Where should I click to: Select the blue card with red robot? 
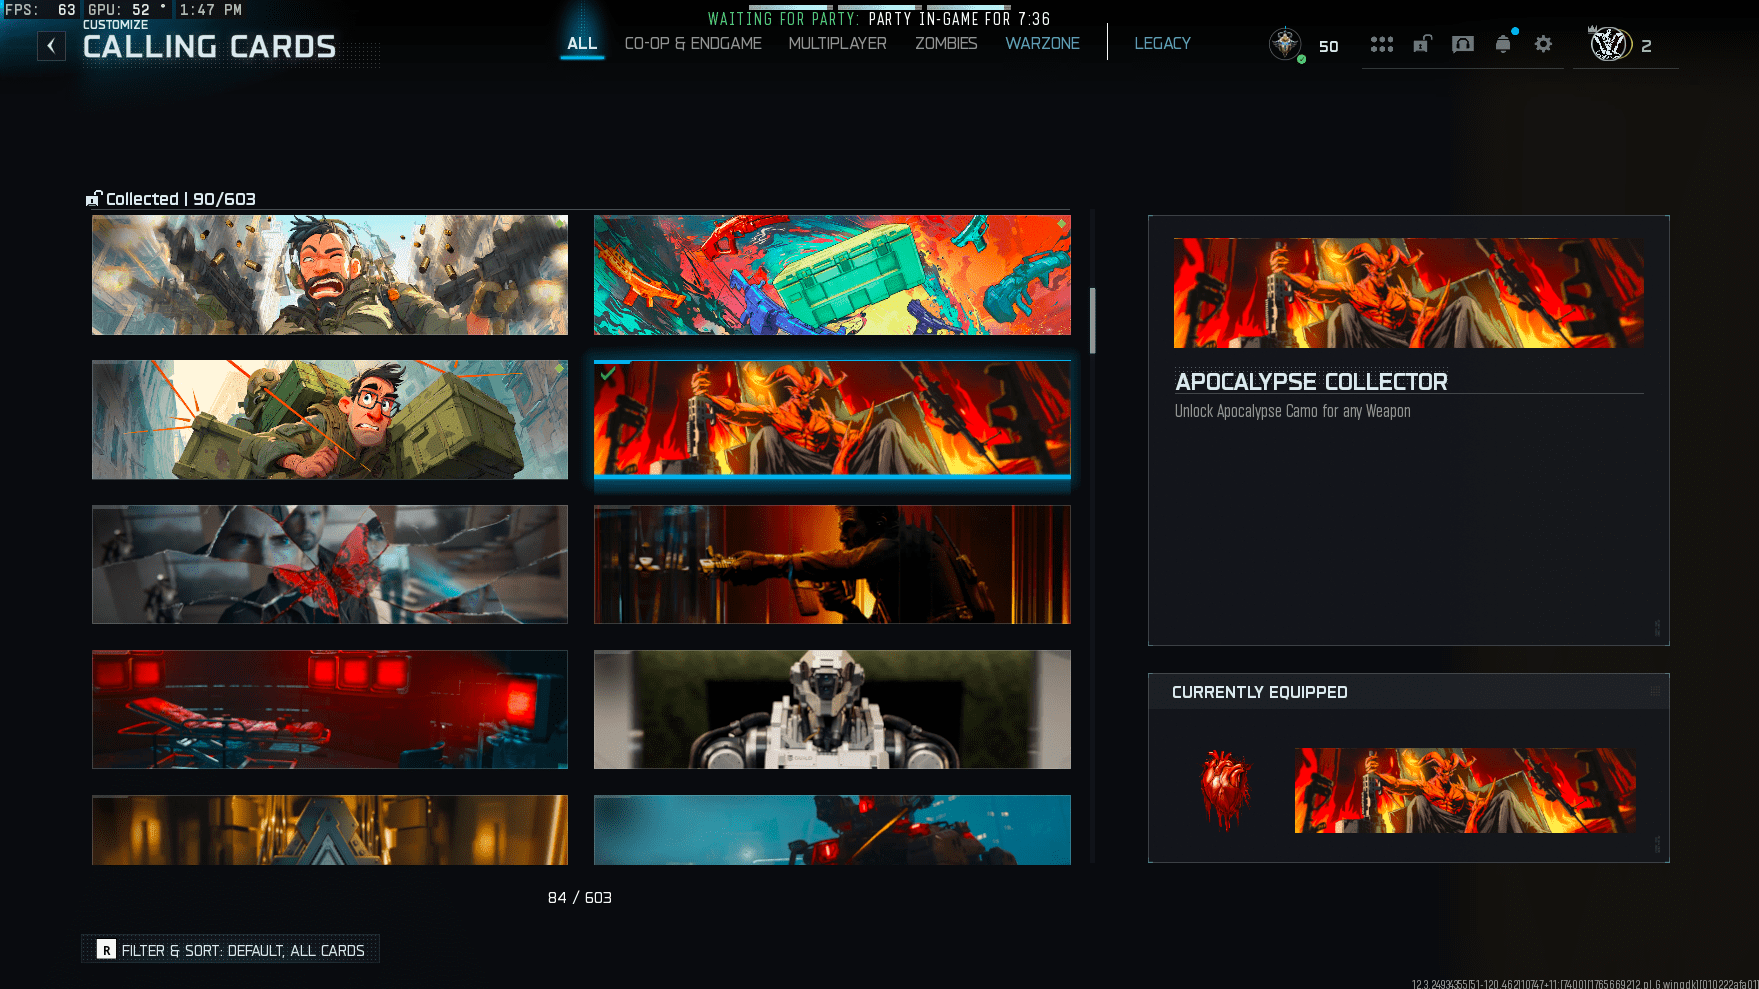point(832,830)
